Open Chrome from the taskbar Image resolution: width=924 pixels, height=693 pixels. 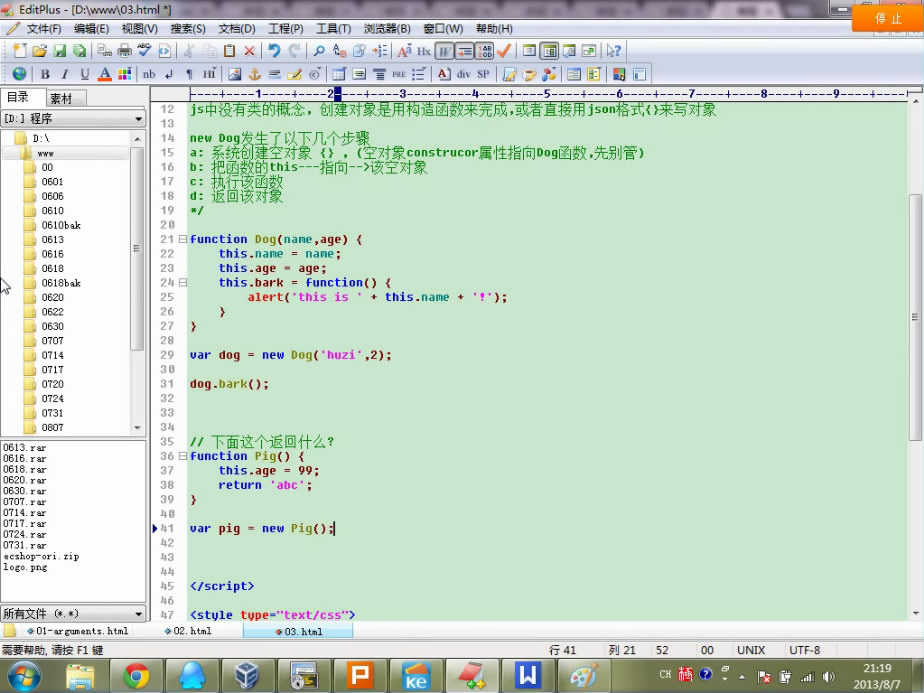click(136, 676)
